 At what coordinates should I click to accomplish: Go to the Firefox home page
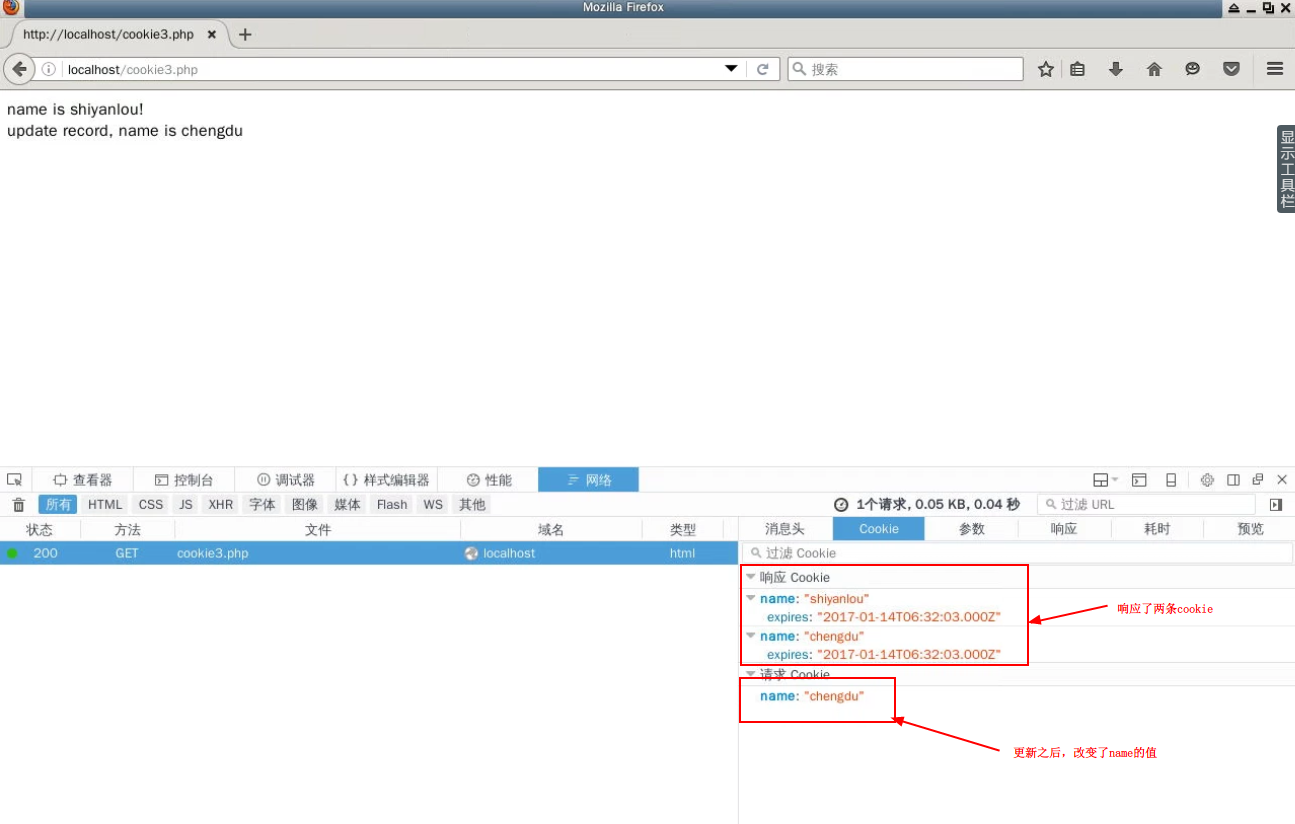pyautogui.click(x=1154, y=69)
